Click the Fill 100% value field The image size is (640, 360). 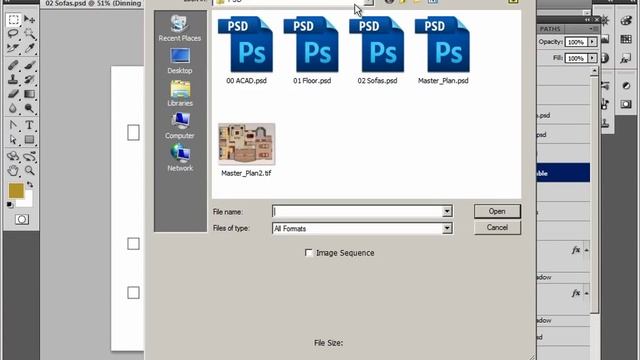(576, 58)
